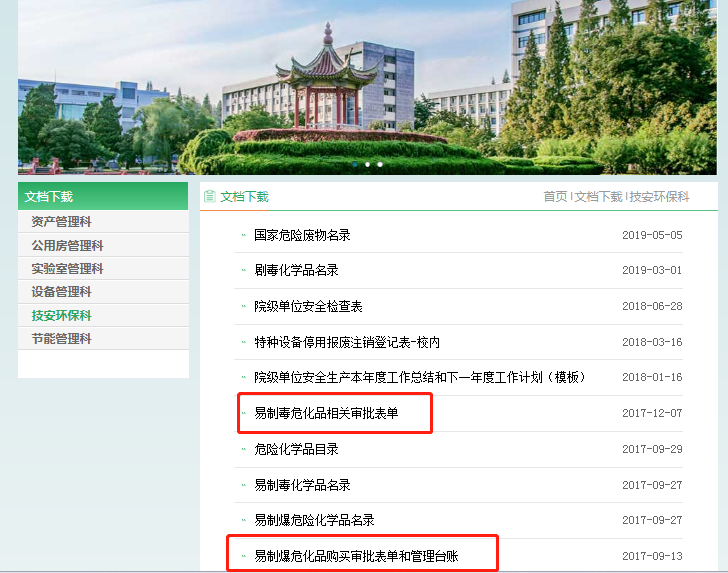Click 文档下载 in the breadcrumb
The width and height of the screenshot is (728, 573).
pos(598,196)
